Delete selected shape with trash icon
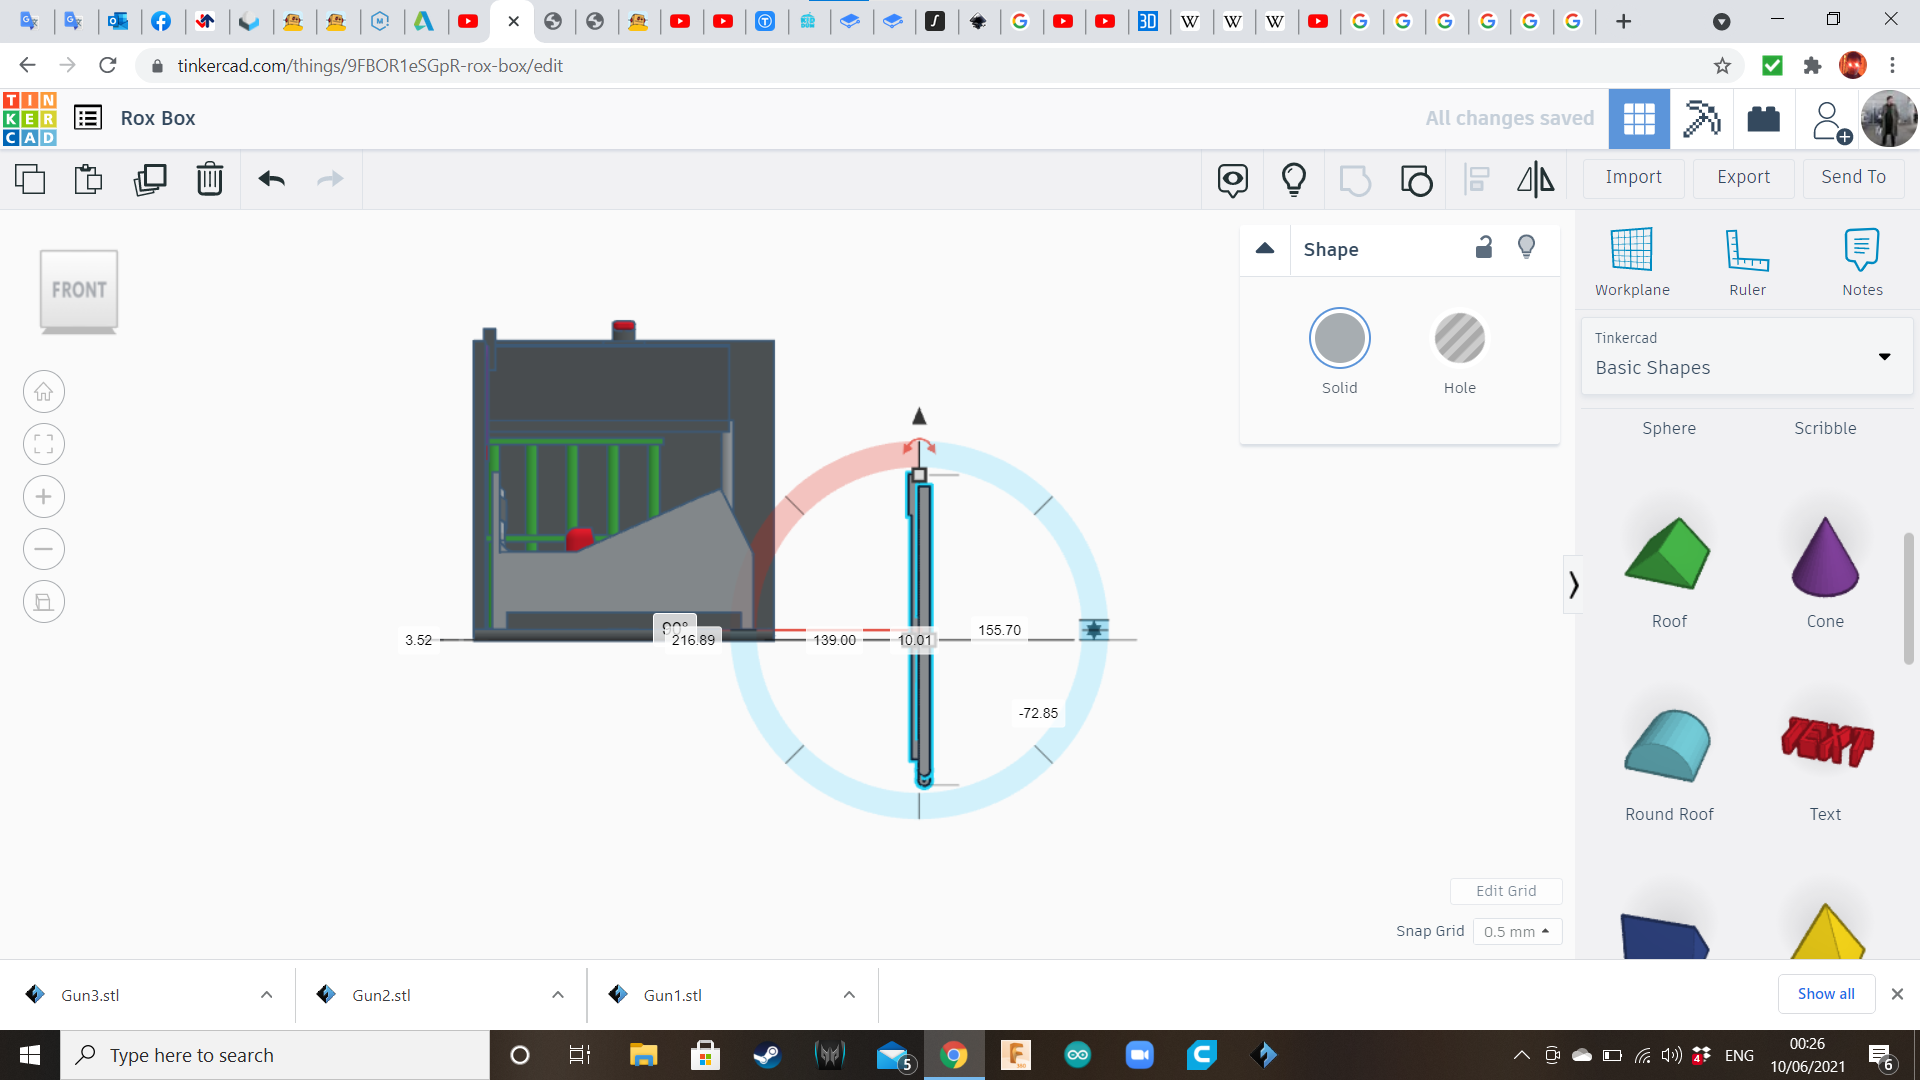The height and width of the screenshot is (1080, 1920). tap(210, 179)
